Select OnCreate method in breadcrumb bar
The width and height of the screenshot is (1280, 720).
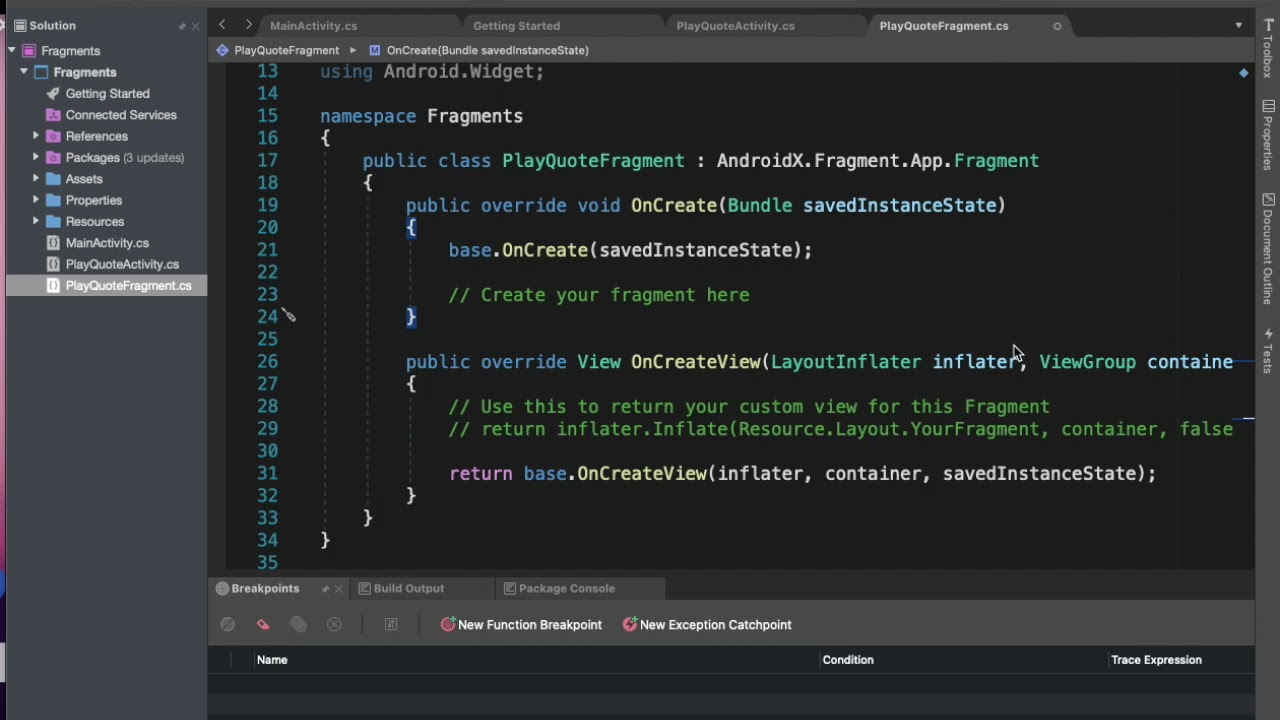click(486, 50)
